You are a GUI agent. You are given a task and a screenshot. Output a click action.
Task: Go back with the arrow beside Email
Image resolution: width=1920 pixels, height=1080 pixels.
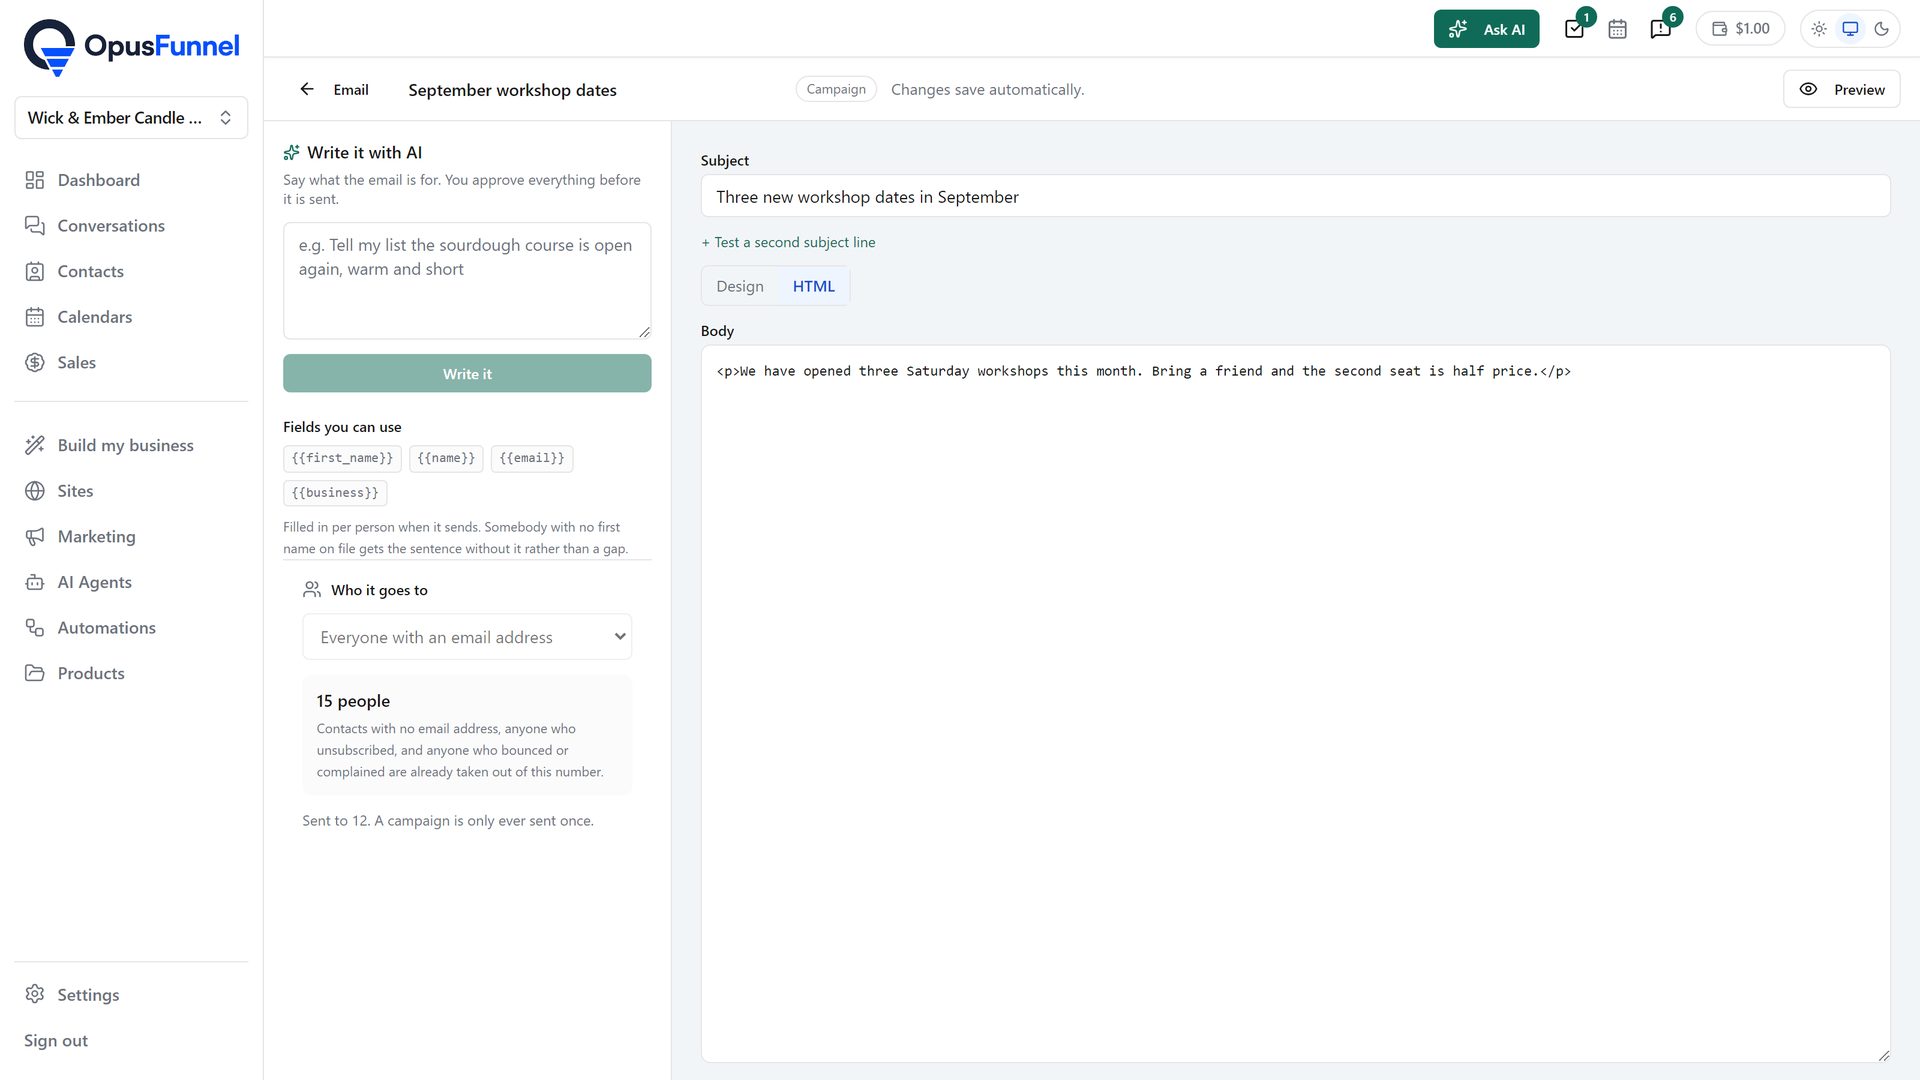click(x=307, y=89)
